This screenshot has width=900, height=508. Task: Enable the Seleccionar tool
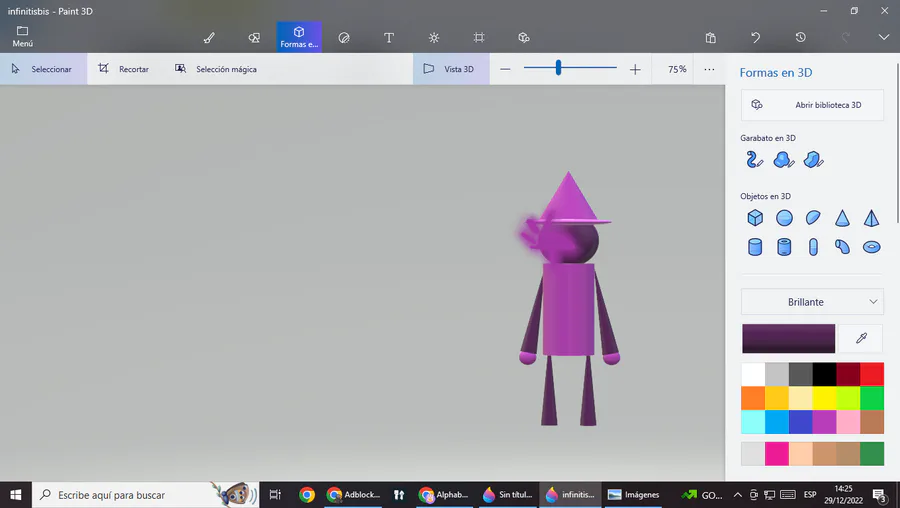pyautogui.click(x=42, y=69)
